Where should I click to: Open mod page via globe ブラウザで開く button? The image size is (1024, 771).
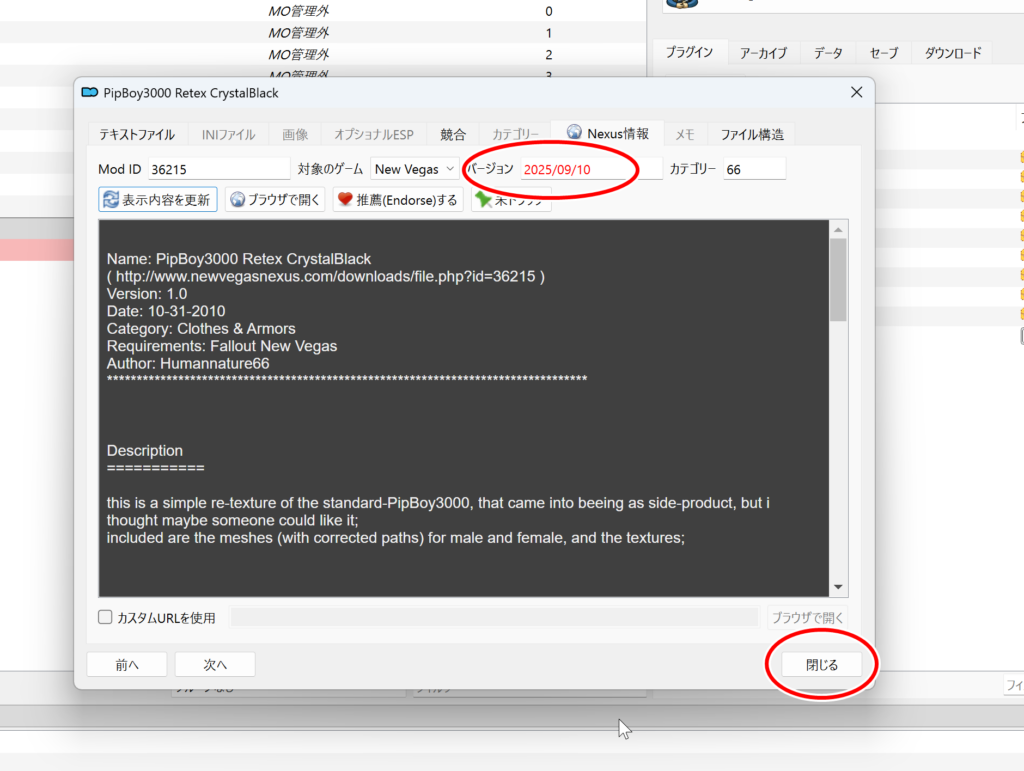click(x=275, y=199)
